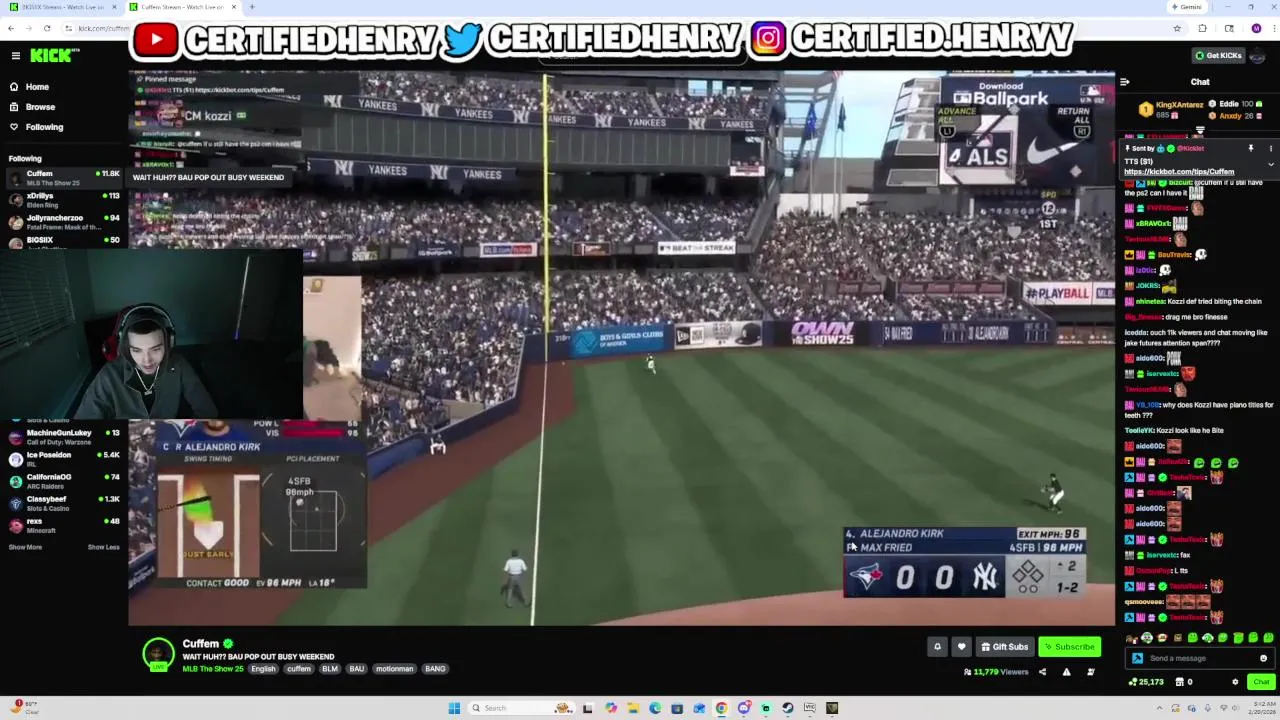The width and height of the screenshot is (1280, 720).
Task: Open CaliforniaOG channel in sidebar
Action: (64, 481)
